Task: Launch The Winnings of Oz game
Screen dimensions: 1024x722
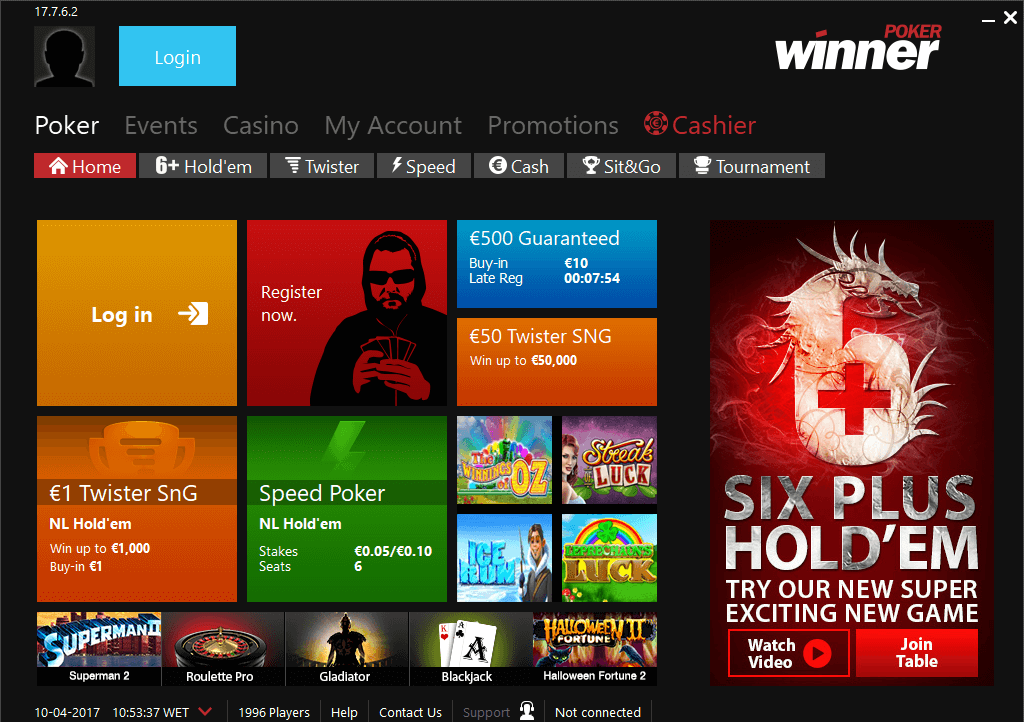Action: click(504, 460)
